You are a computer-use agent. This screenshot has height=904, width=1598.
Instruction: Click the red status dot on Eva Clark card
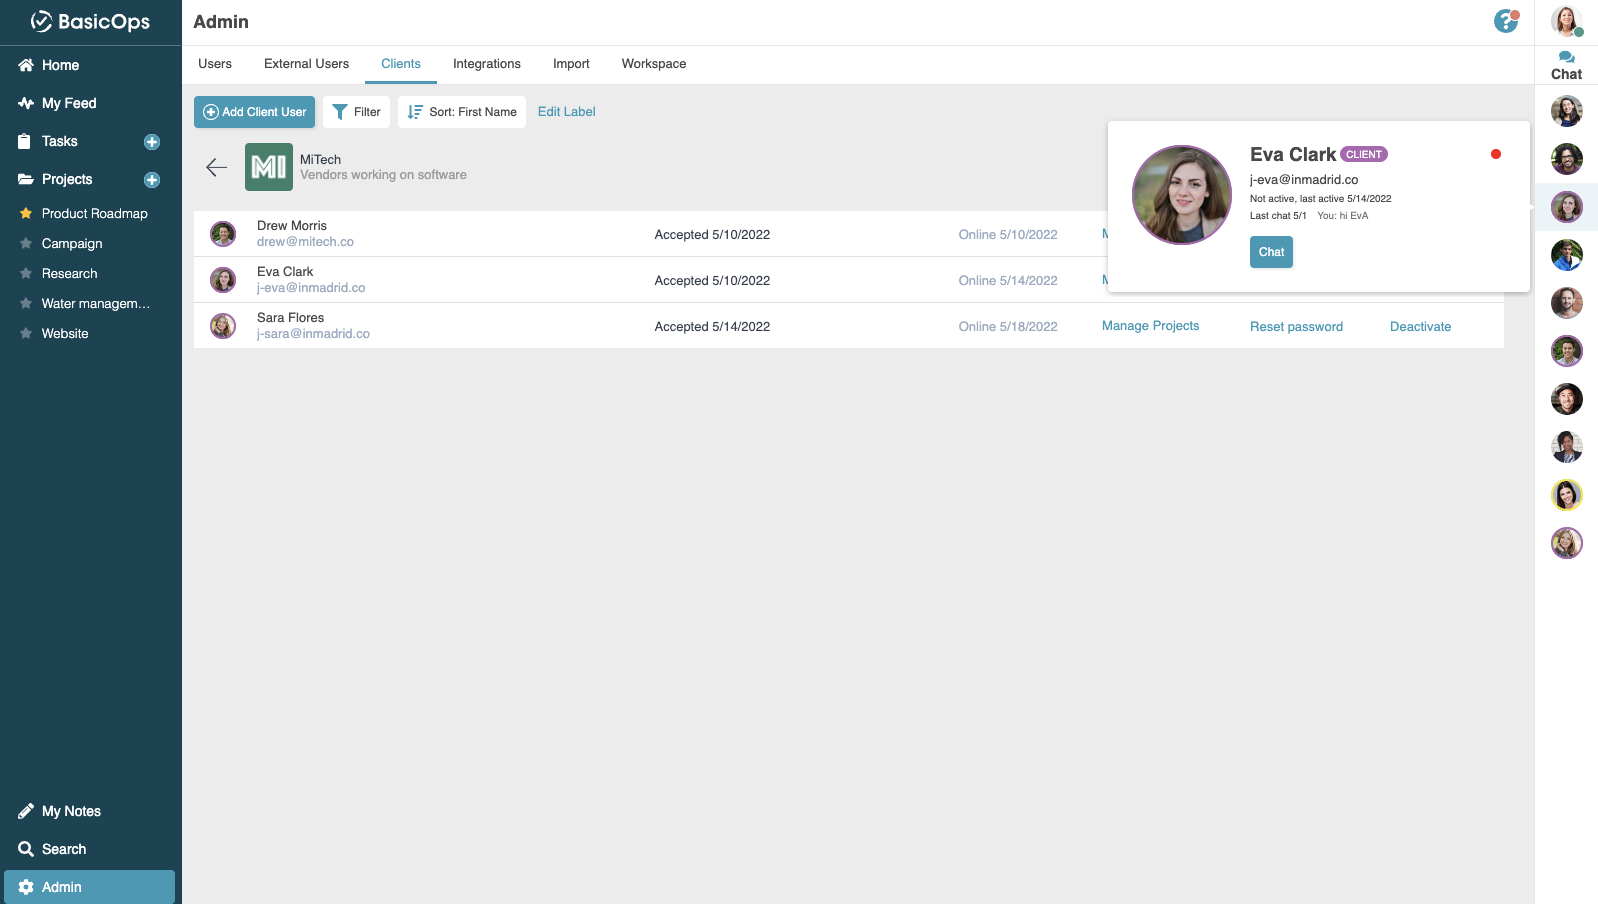pos(1496,154)
